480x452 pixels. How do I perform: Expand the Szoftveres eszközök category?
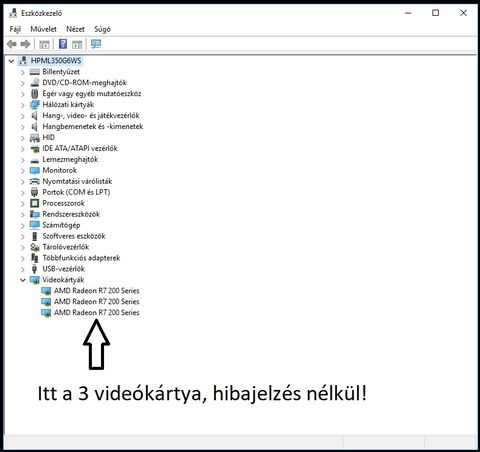[23, 236]
